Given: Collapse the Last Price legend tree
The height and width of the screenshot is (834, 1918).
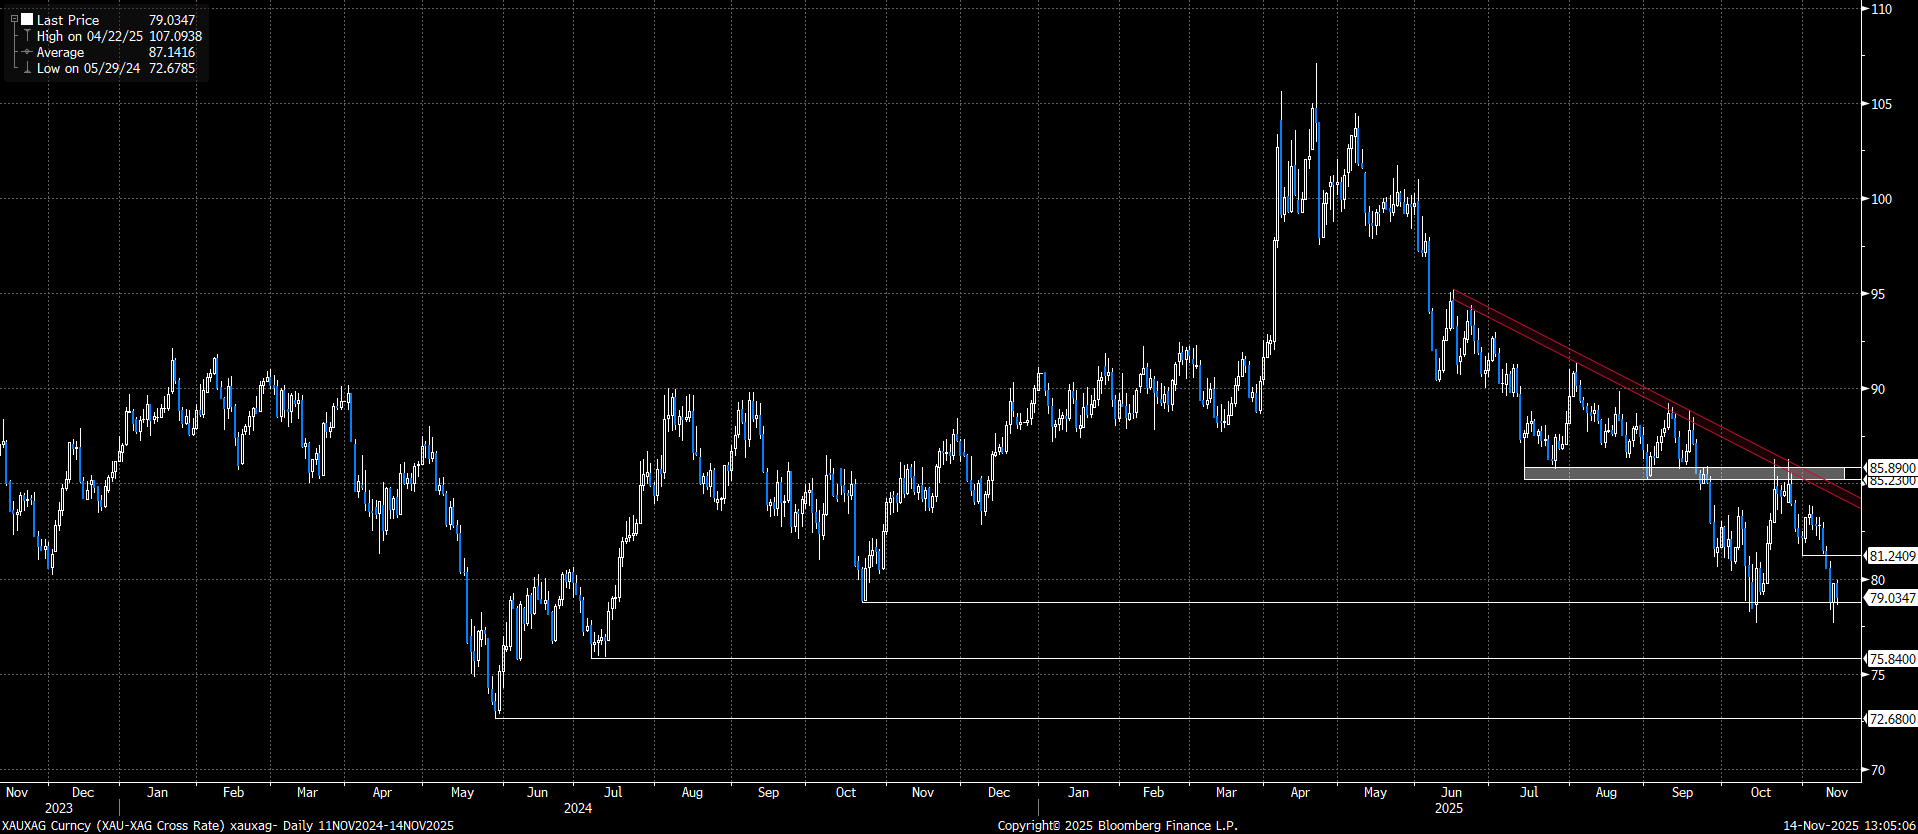Looking at the screenshot, I should pyautogui.click(x=14, y=19).
